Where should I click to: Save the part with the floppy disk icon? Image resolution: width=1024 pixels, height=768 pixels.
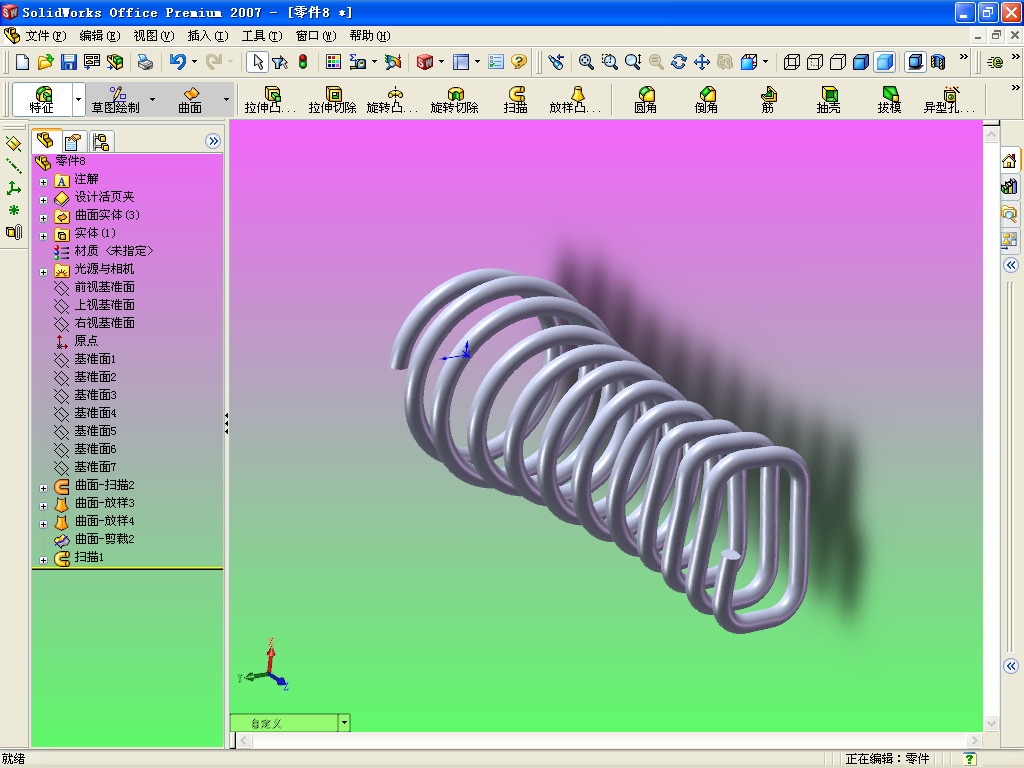click(69, 62)
